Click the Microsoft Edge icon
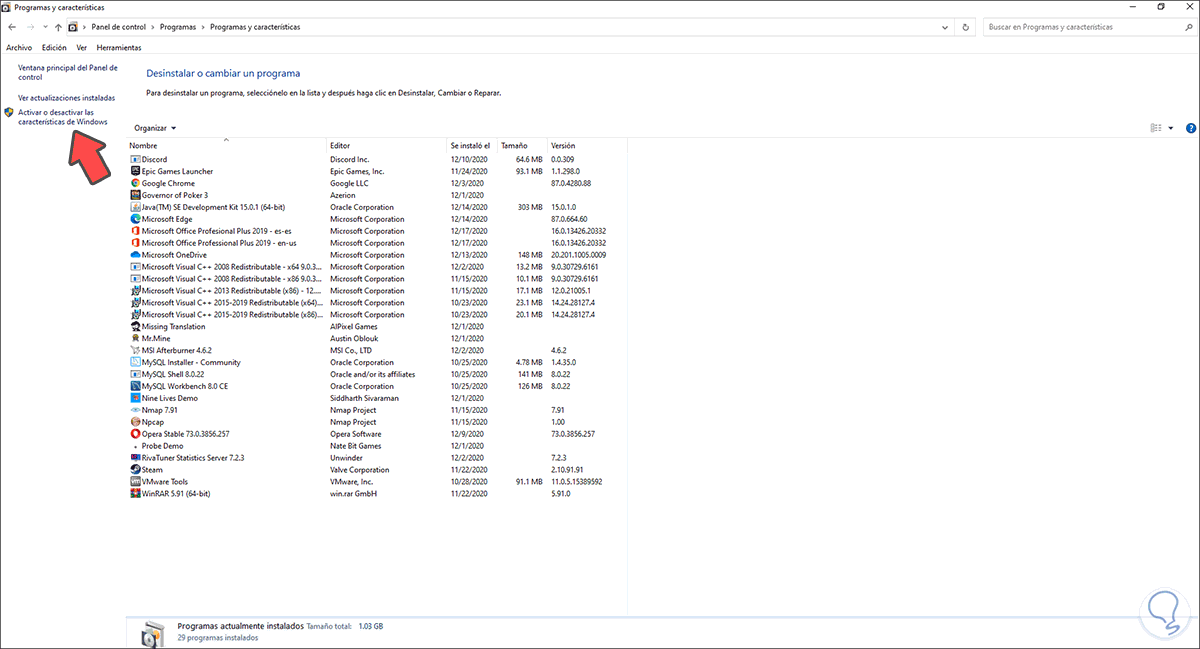Viewport: 1200px width, 649px height. click(135, 219)
